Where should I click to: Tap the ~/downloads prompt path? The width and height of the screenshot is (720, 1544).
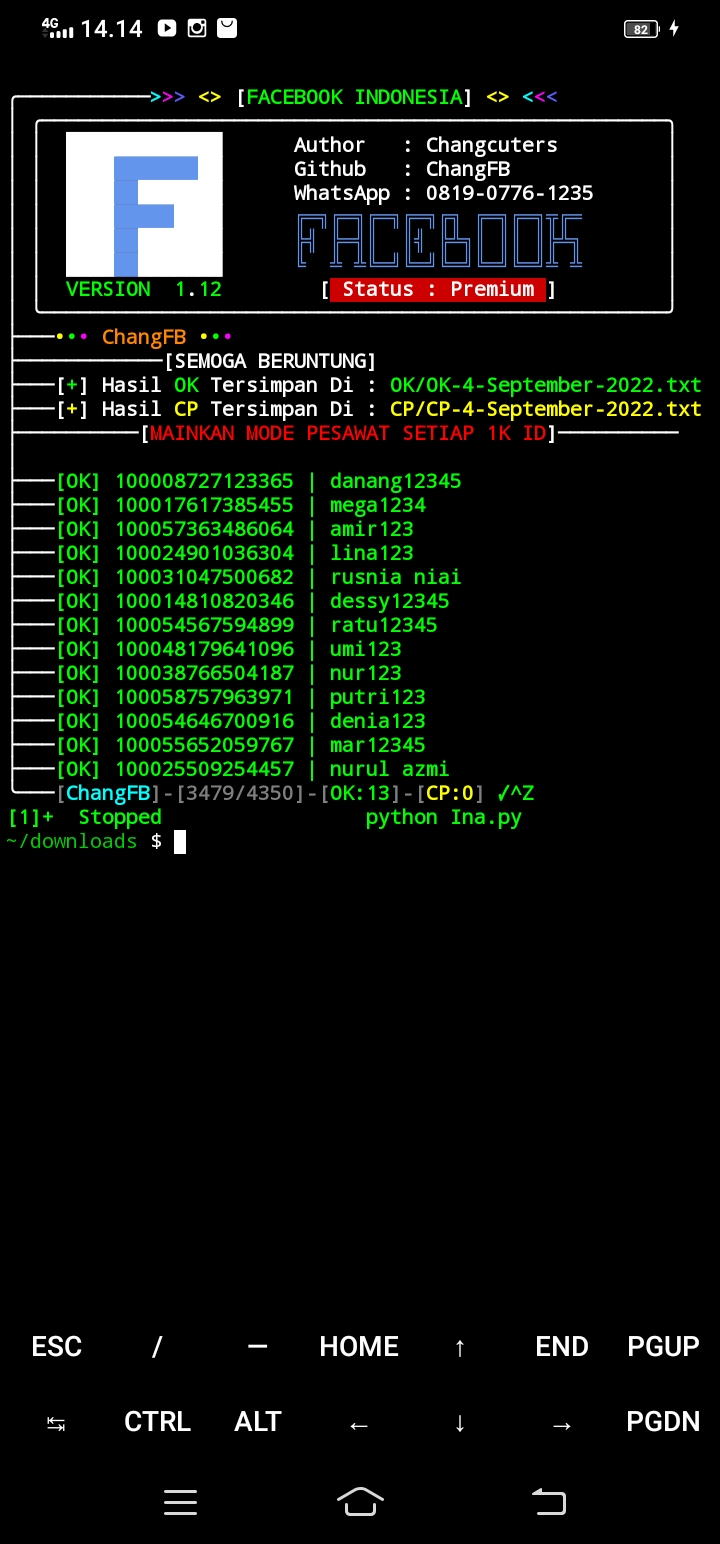tap(72, 842)
